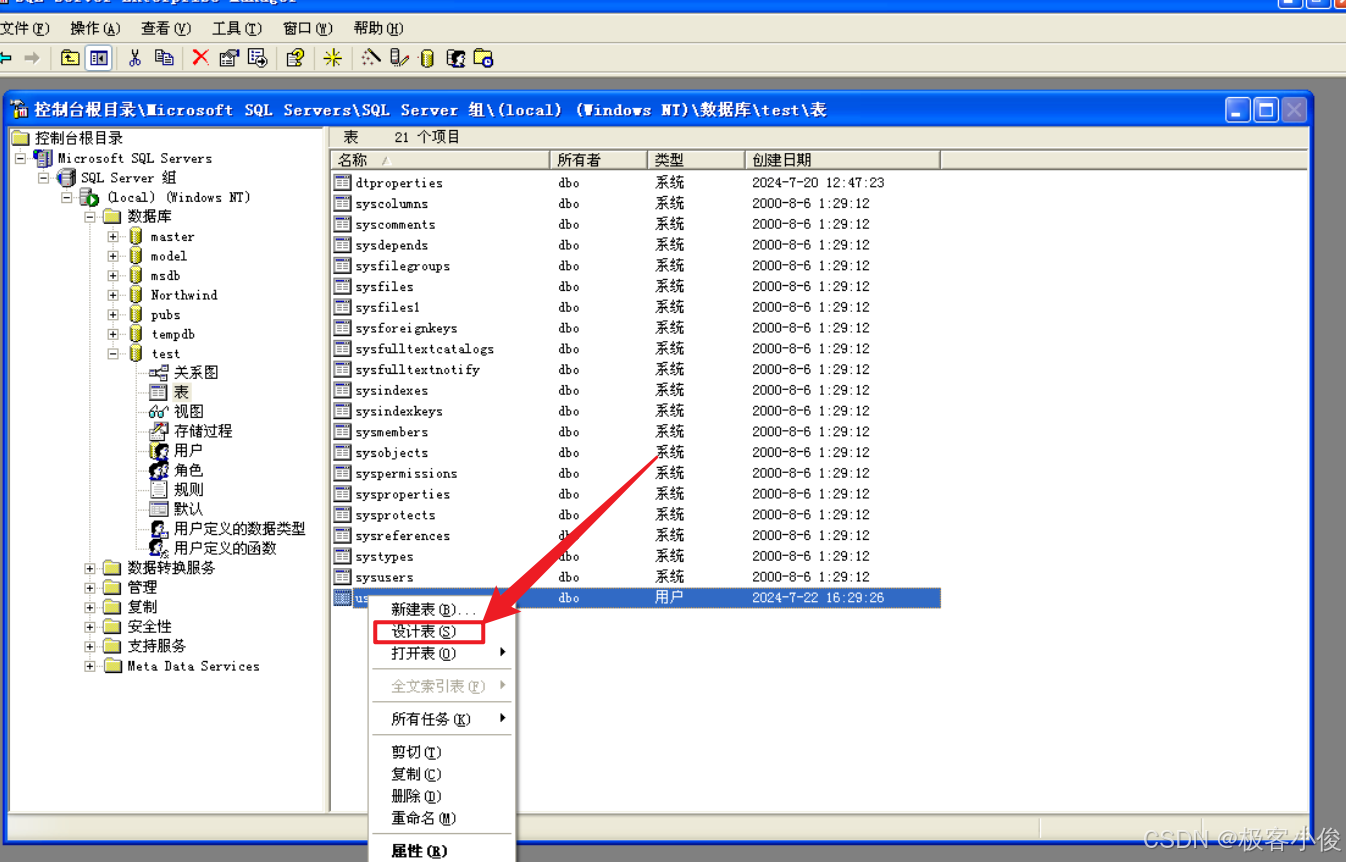Screen dimensions: 1346x862
Task: Select the 关系图 diagram node in the tree
Action: click(x=196, y=372)
